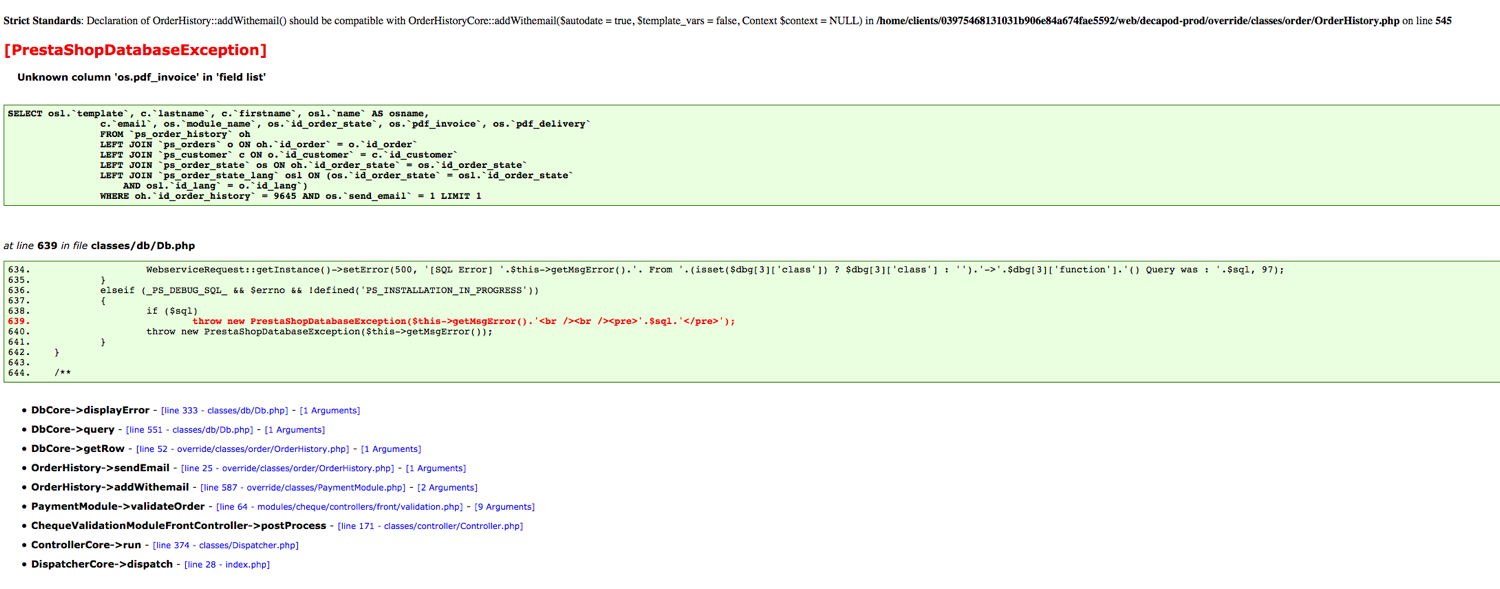Click the DbCore->query stack entry name

pos(73,429)
